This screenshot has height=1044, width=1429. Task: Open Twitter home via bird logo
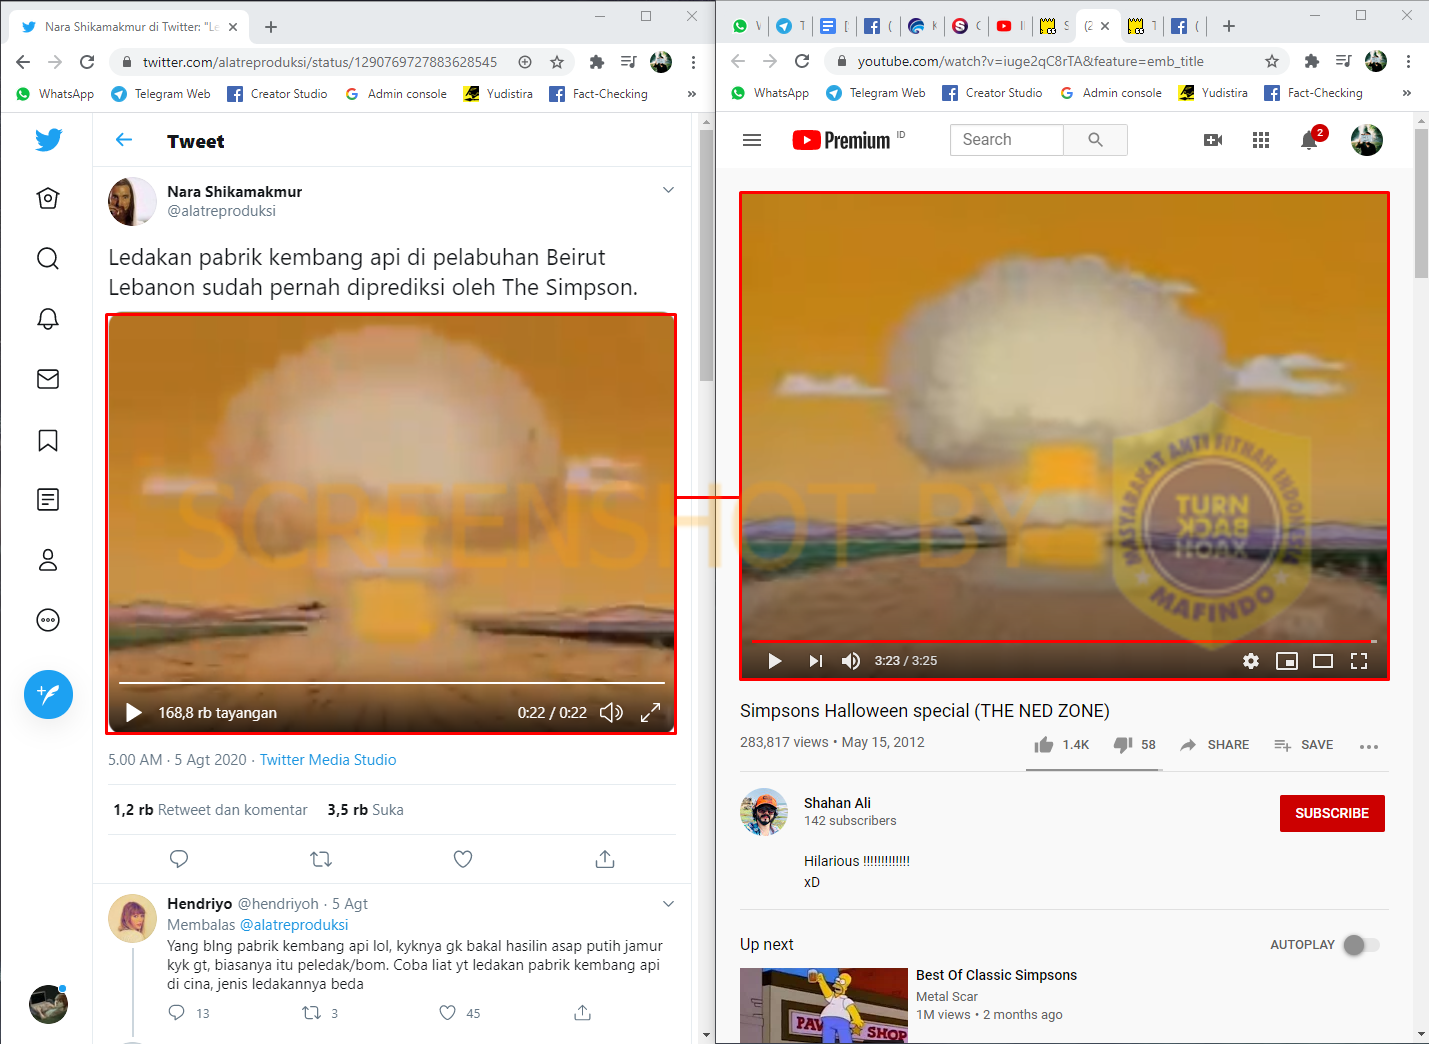click(48, 139)
